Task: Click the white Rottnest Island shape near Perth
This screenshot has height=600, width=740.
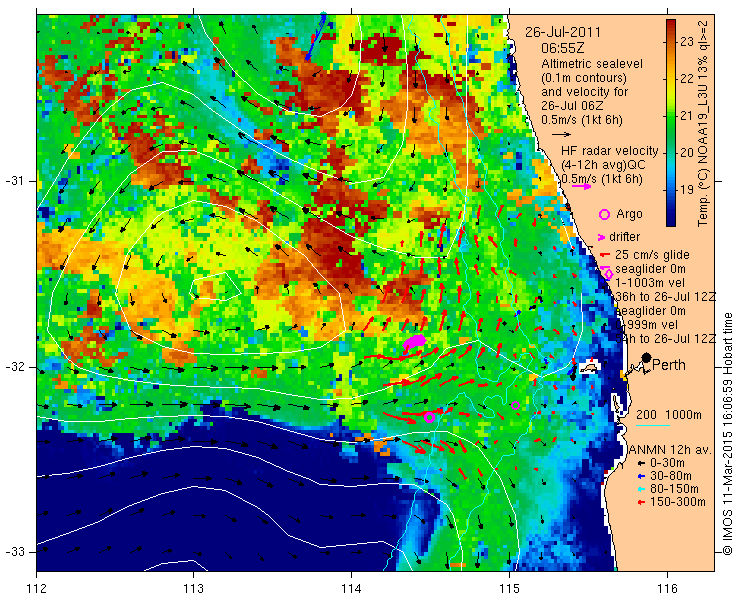Action: pos(588,368)
